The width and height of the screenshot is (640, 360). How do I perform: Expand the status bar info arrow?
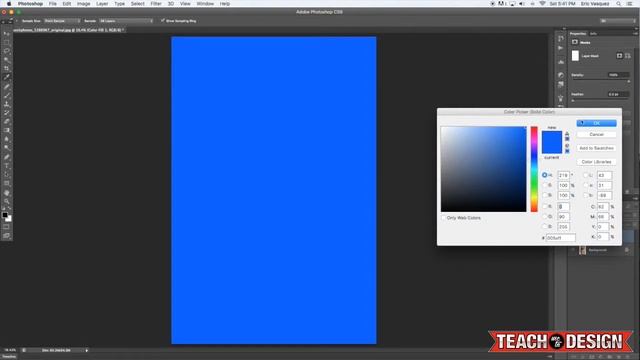point(87,350)
